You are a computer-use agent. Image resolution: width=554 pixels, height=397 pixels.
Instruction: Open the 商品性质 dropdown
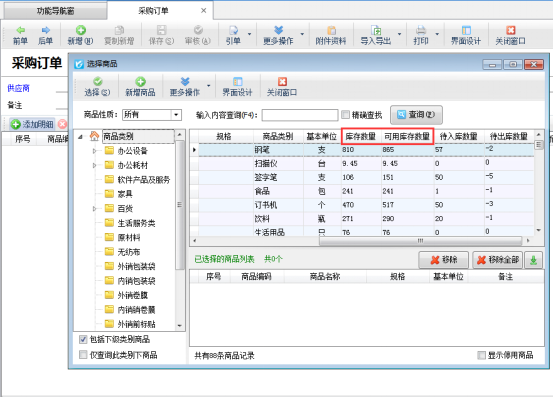(176, 115)
